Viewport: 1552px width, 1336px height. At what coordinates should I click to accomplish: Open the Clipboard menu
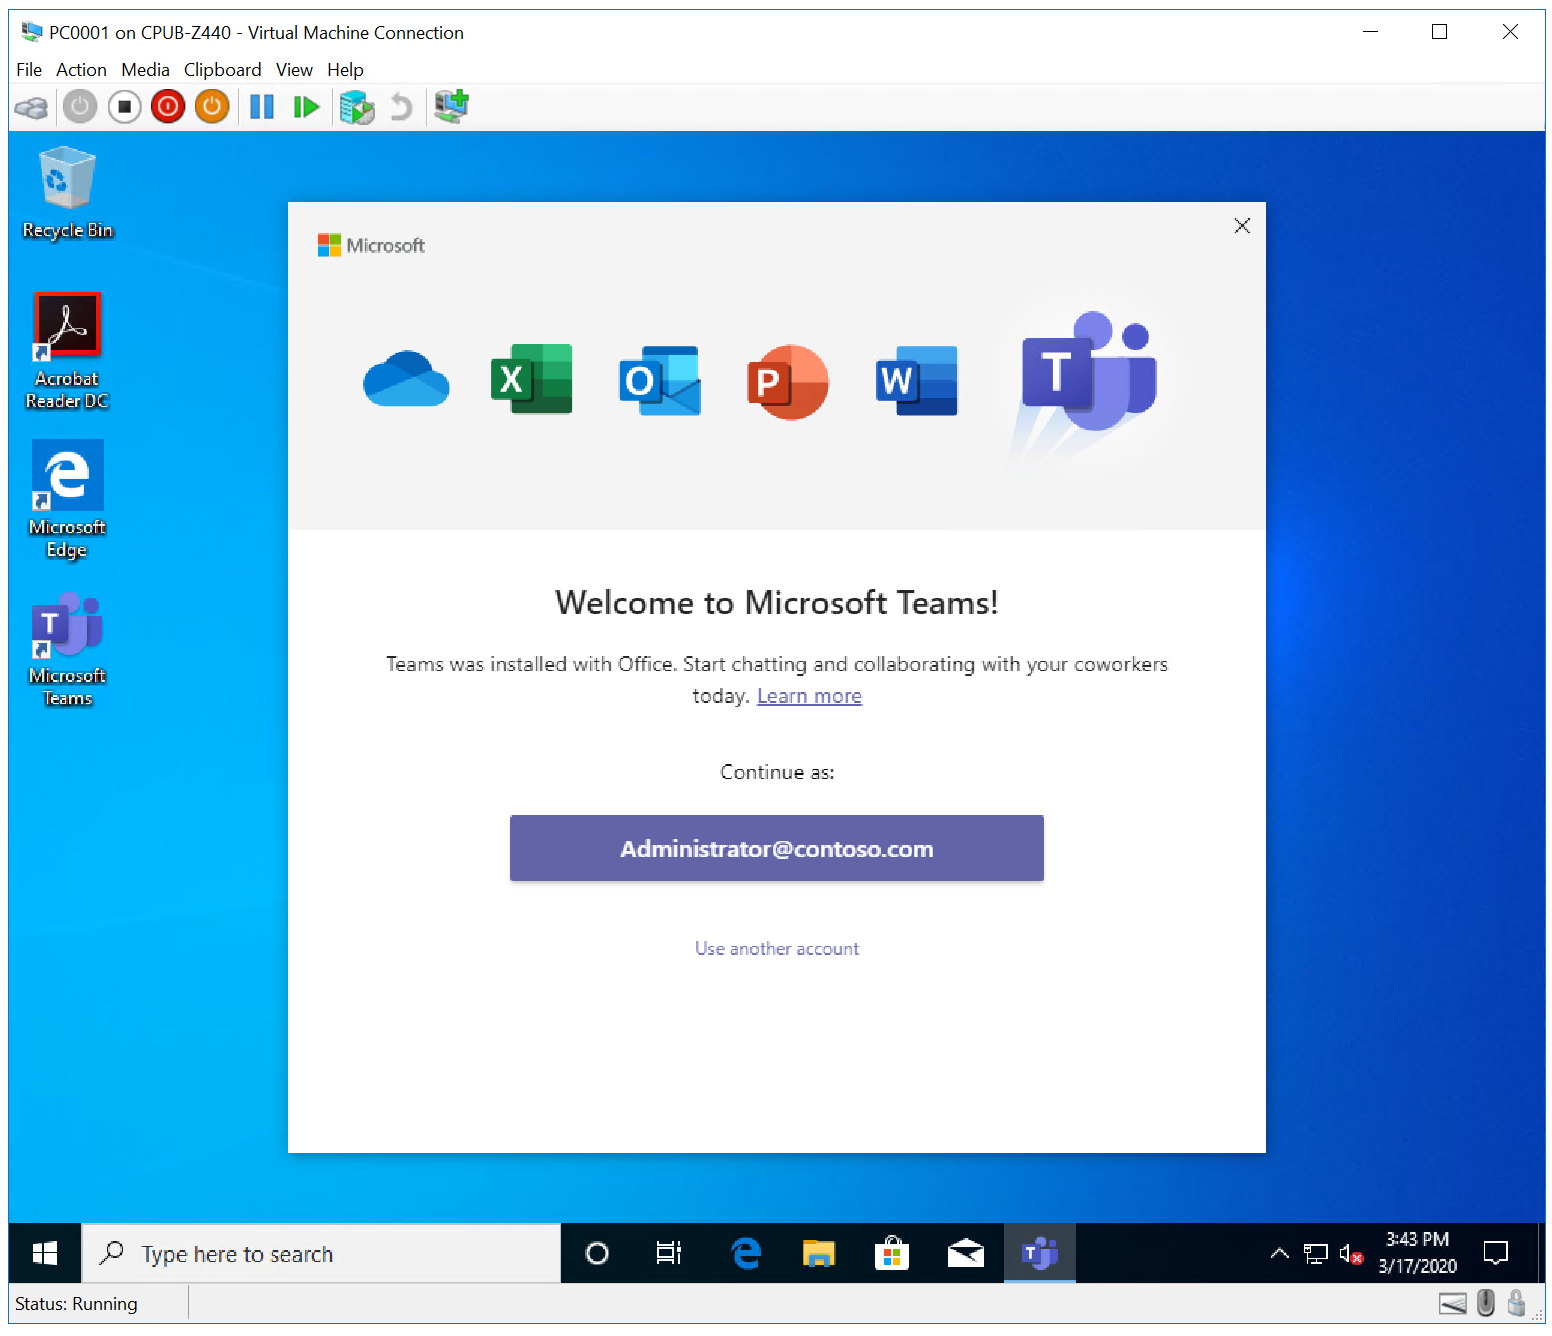click(222, 70)
